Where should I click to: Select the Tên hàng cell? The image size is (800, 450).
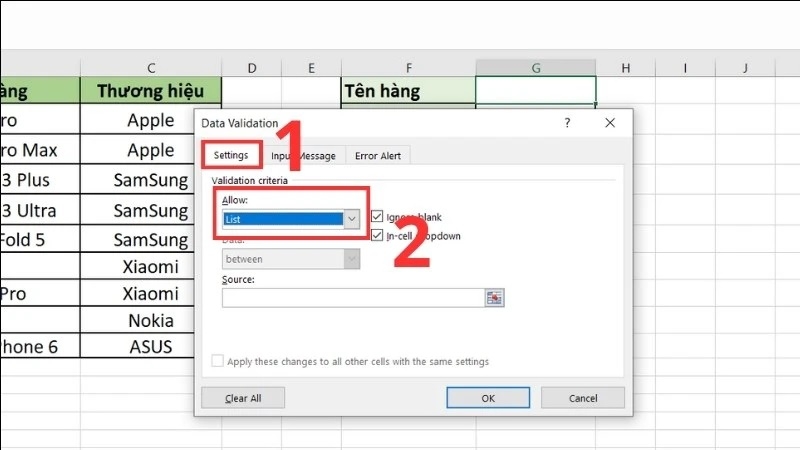tap(408, 91)
